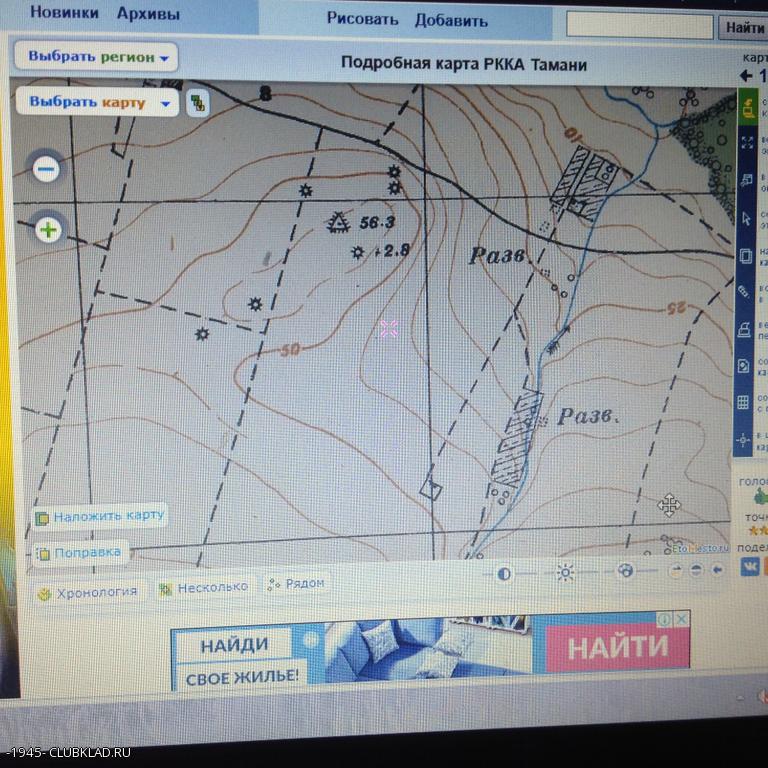This screenshot has height=768, width=768.
Task: Open the 'Архивы' menu item
Action: (x=148, y=14)
